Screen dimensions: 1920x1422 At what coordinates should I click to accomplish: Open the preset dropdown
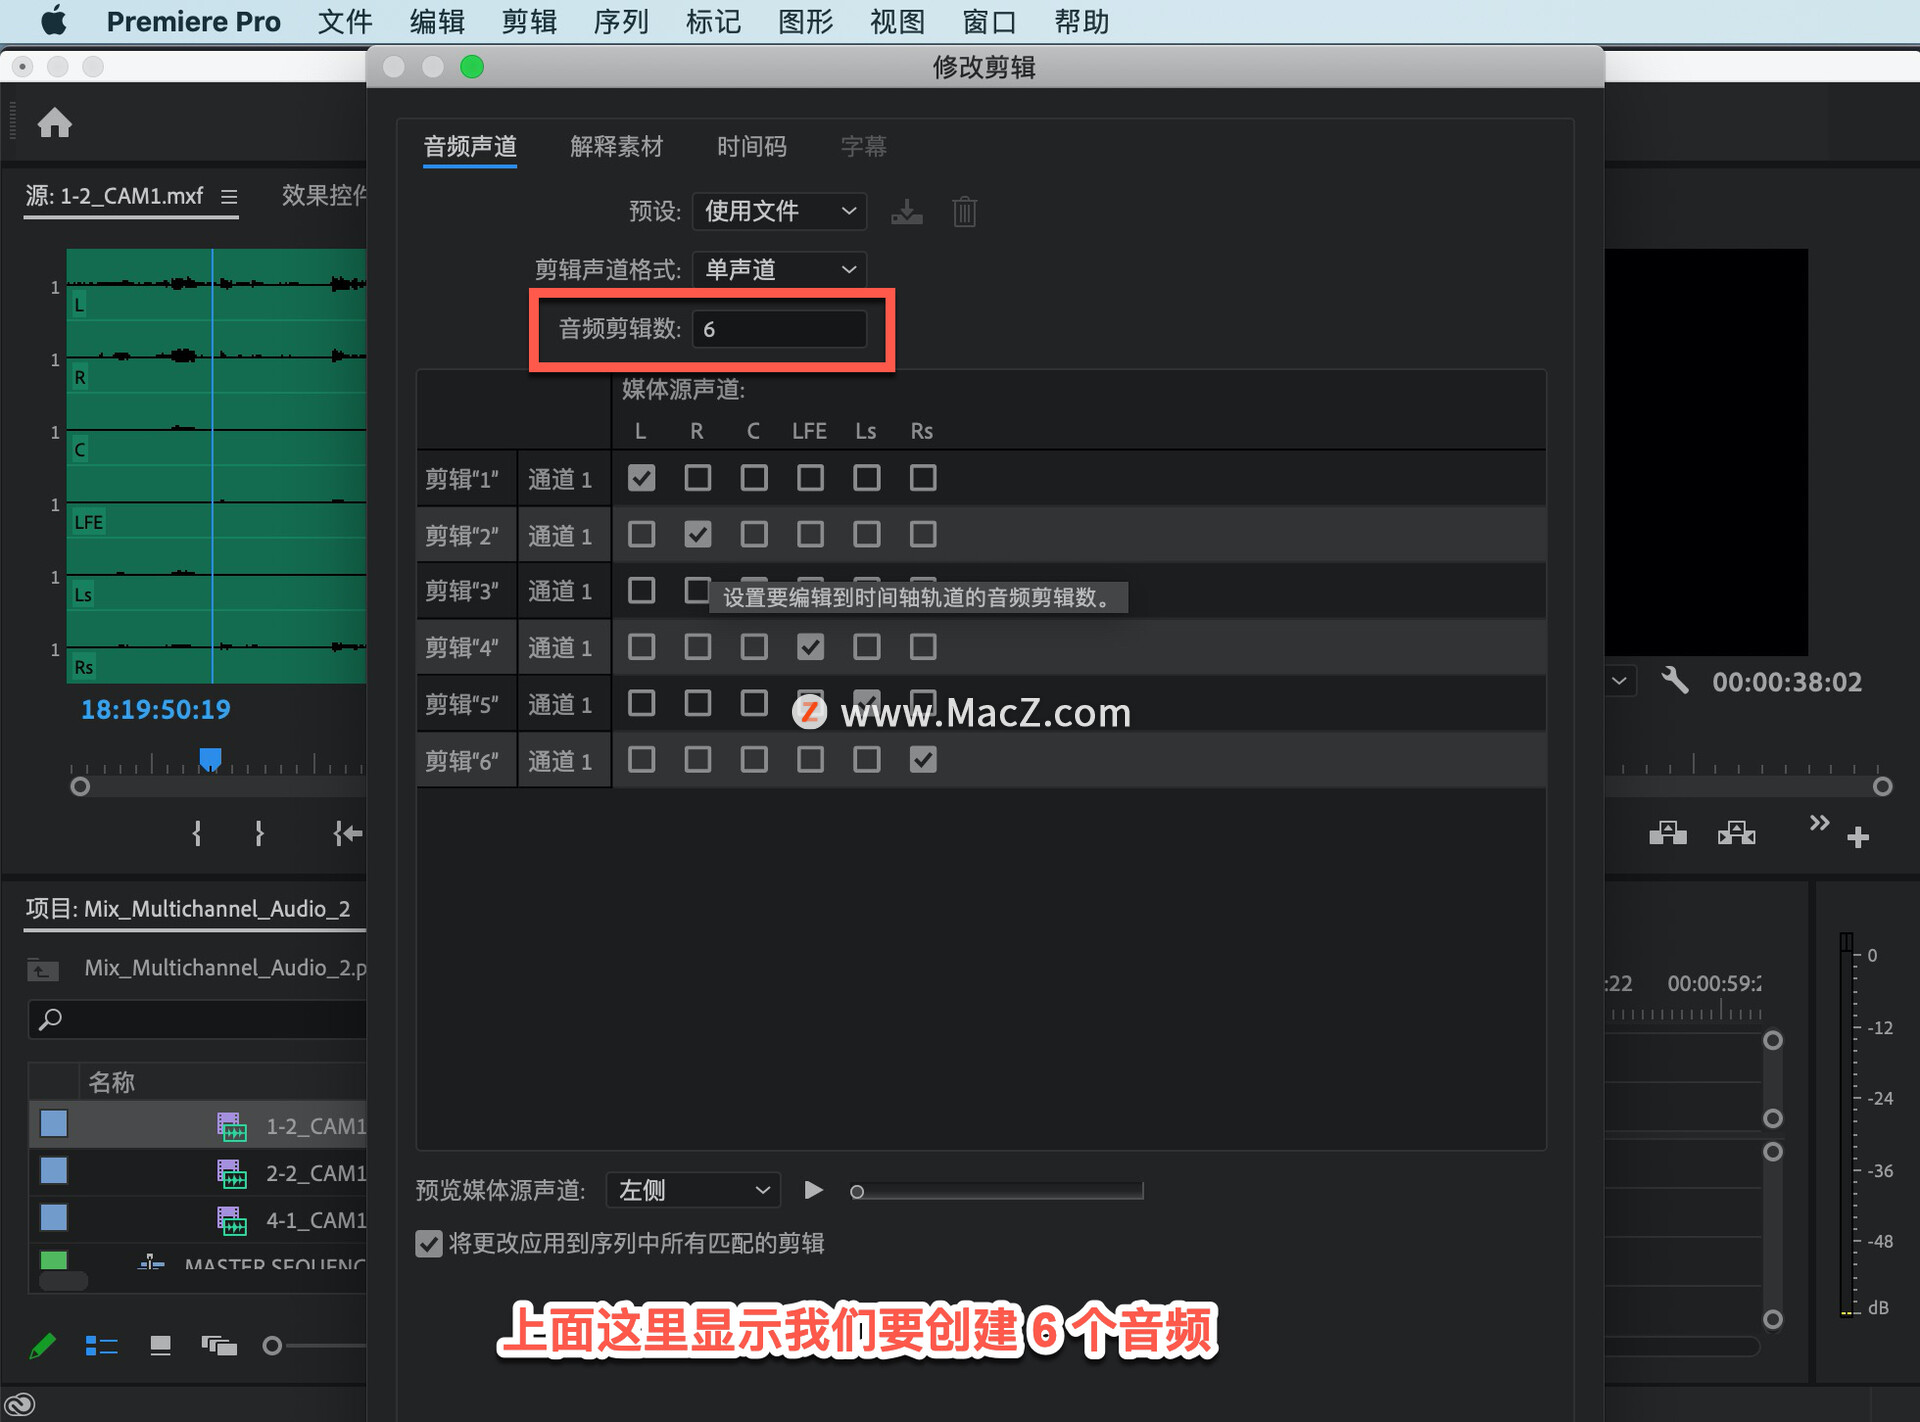coord(778,211)
